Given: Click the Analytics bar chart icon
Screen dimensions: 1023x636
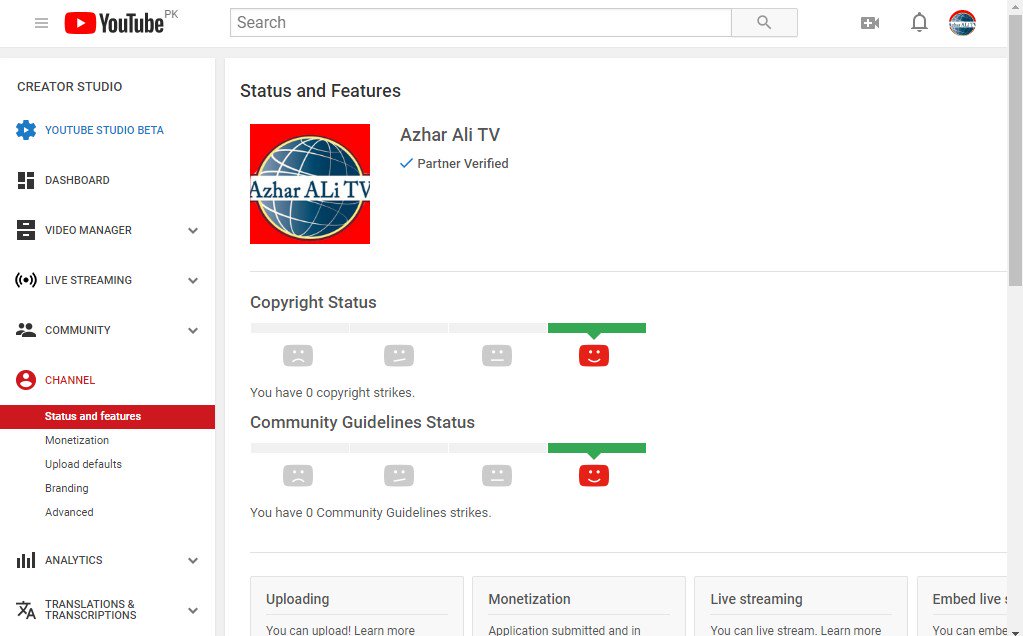Looking at the screenshot, I should [26, 560].
